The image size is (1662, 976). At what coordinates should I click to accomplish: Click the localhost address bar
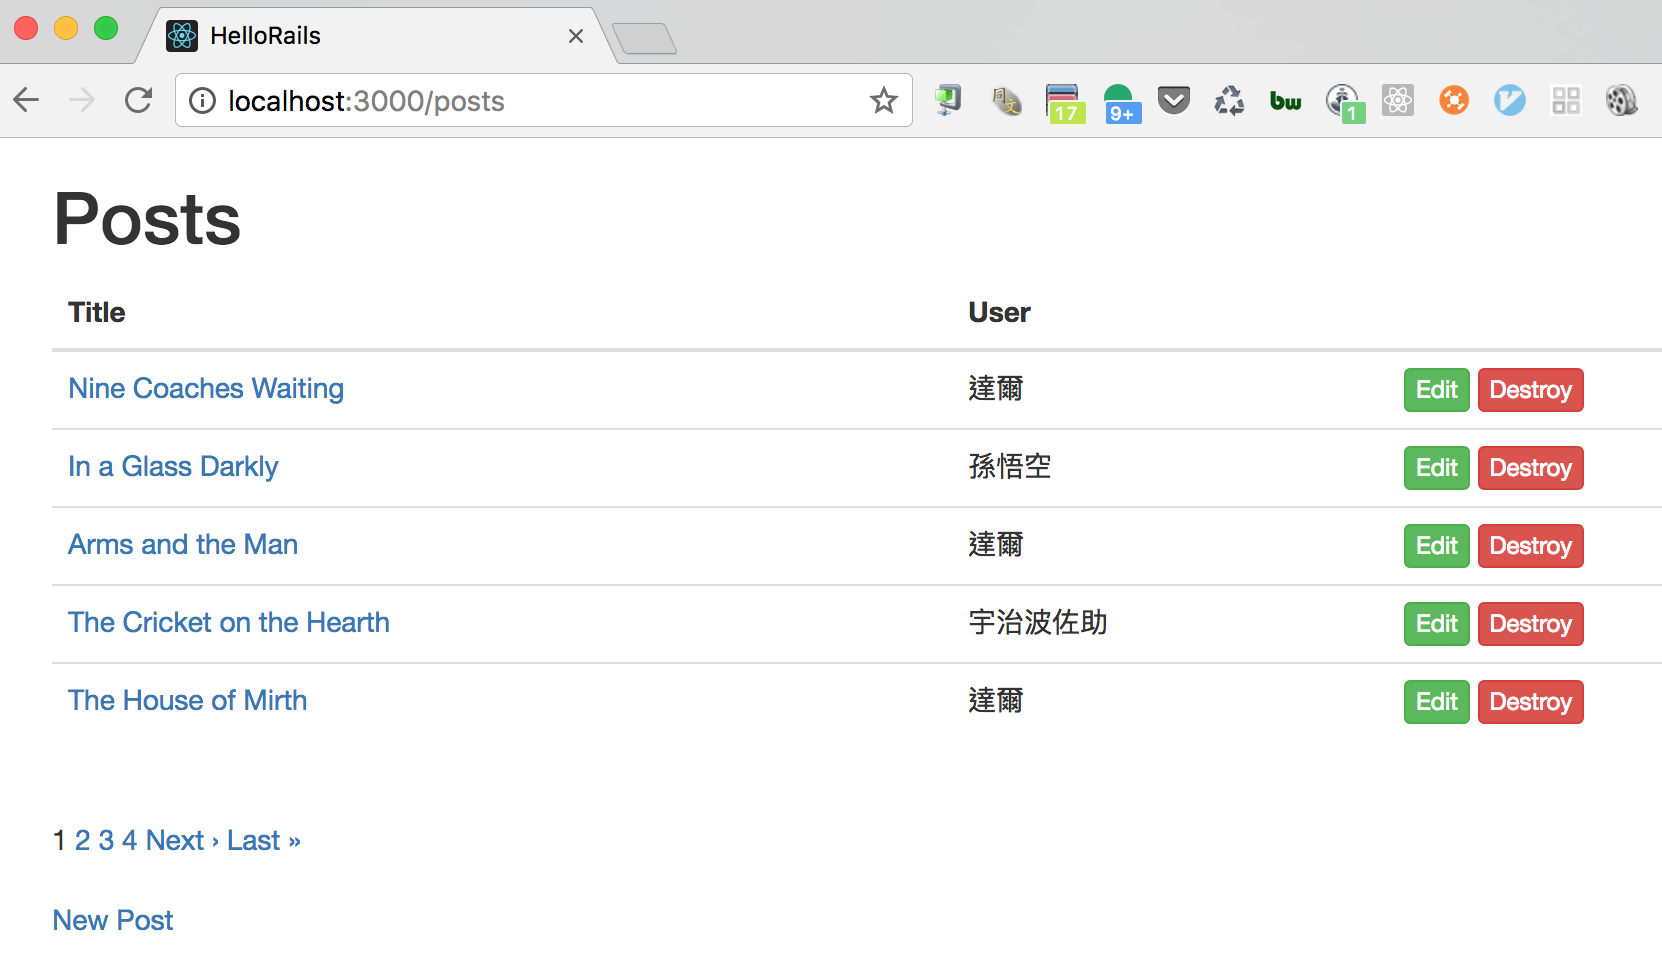point(540,101)
